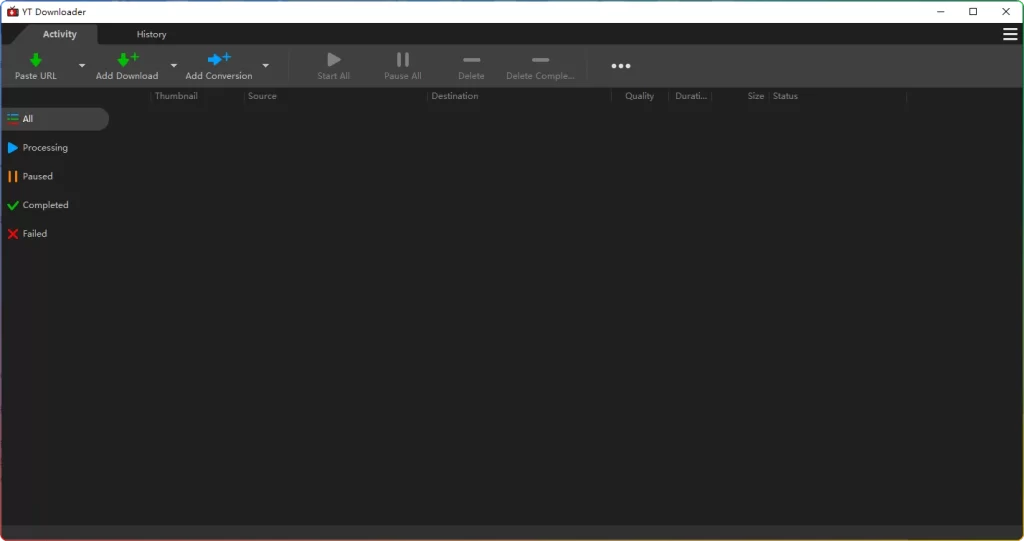1024x541 pixels.
Task: Show Failed downloads filter
Action: (x=34, y=234)
